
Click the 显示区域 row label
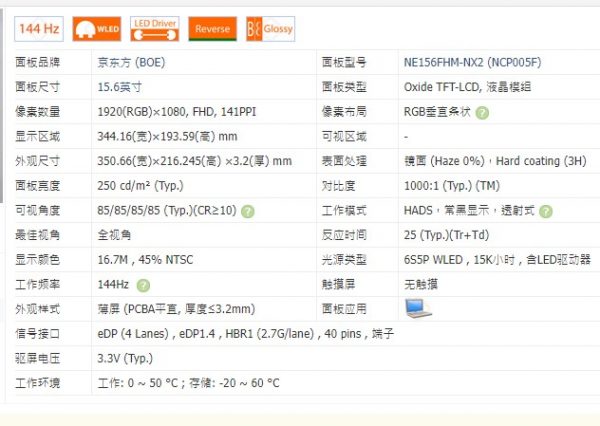[38, 136]
